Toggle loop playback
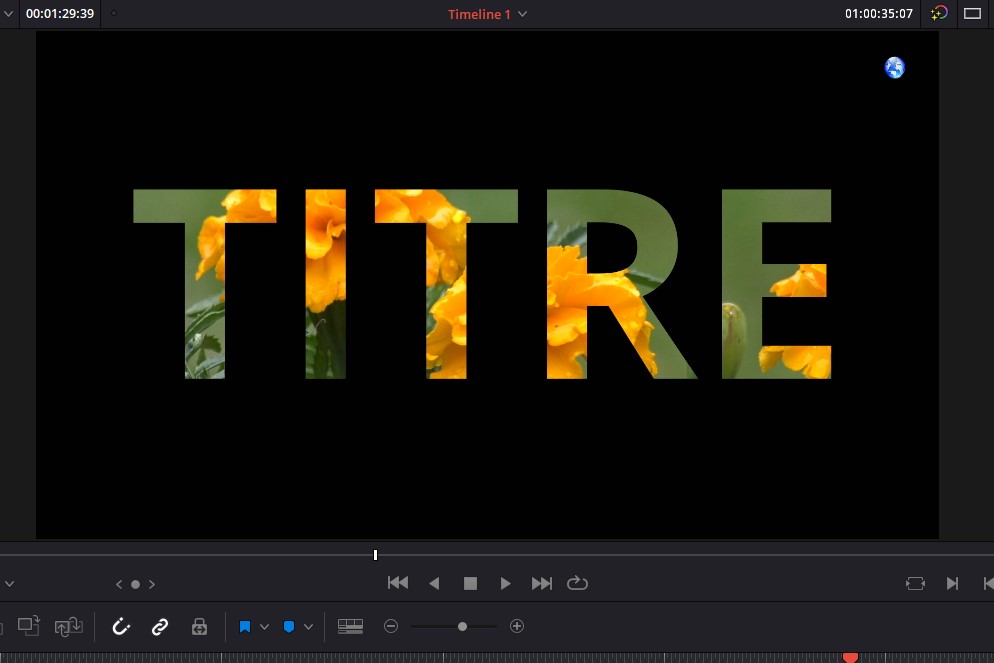Screen dimensions: 994x663 click(x=577, y=583)
